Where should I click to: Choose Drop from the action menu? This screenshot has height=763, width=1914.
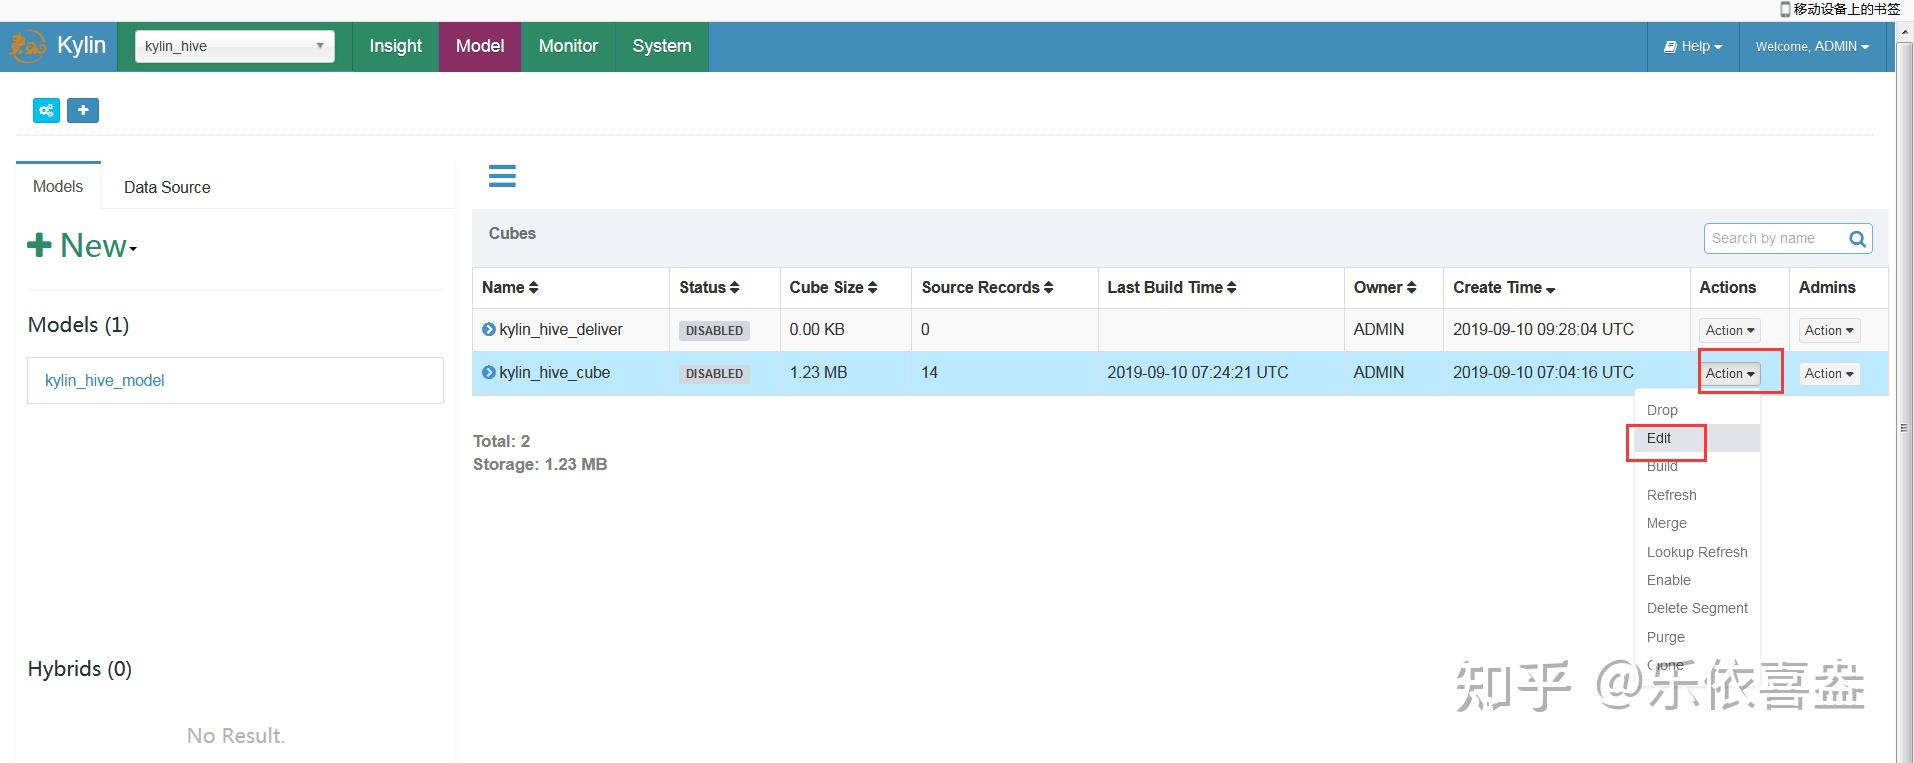point(1697,410)
